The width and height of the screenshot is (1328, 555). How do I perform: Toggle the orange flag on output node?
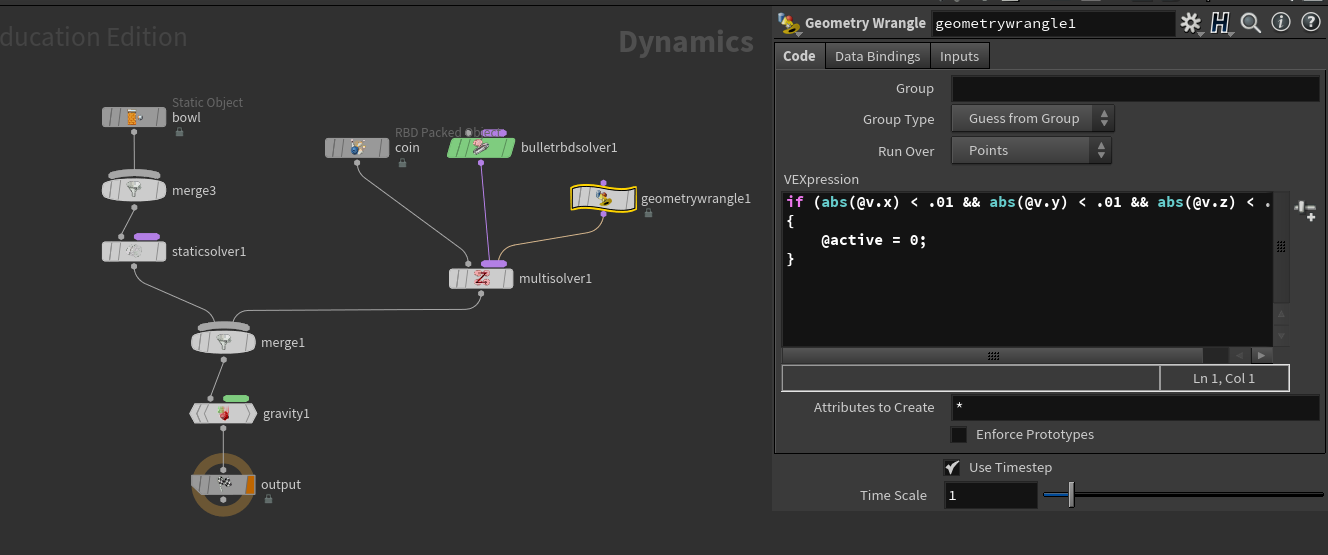tap(251, 484)
